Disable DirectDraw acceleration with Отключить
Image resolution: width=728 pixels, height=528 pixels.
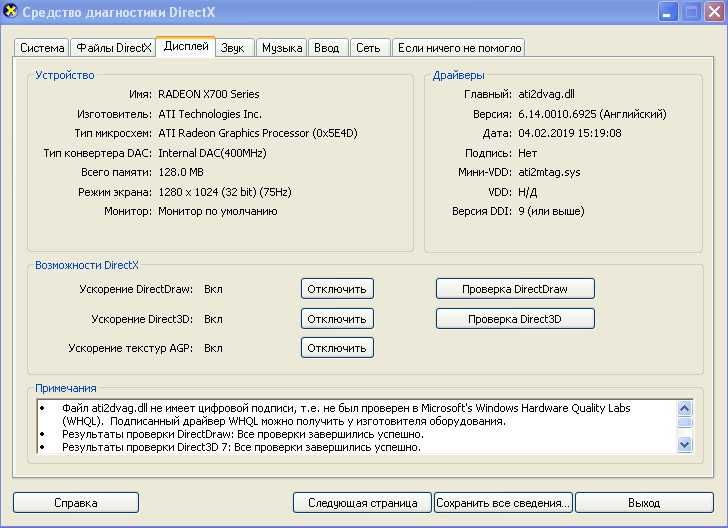point(337,289)
